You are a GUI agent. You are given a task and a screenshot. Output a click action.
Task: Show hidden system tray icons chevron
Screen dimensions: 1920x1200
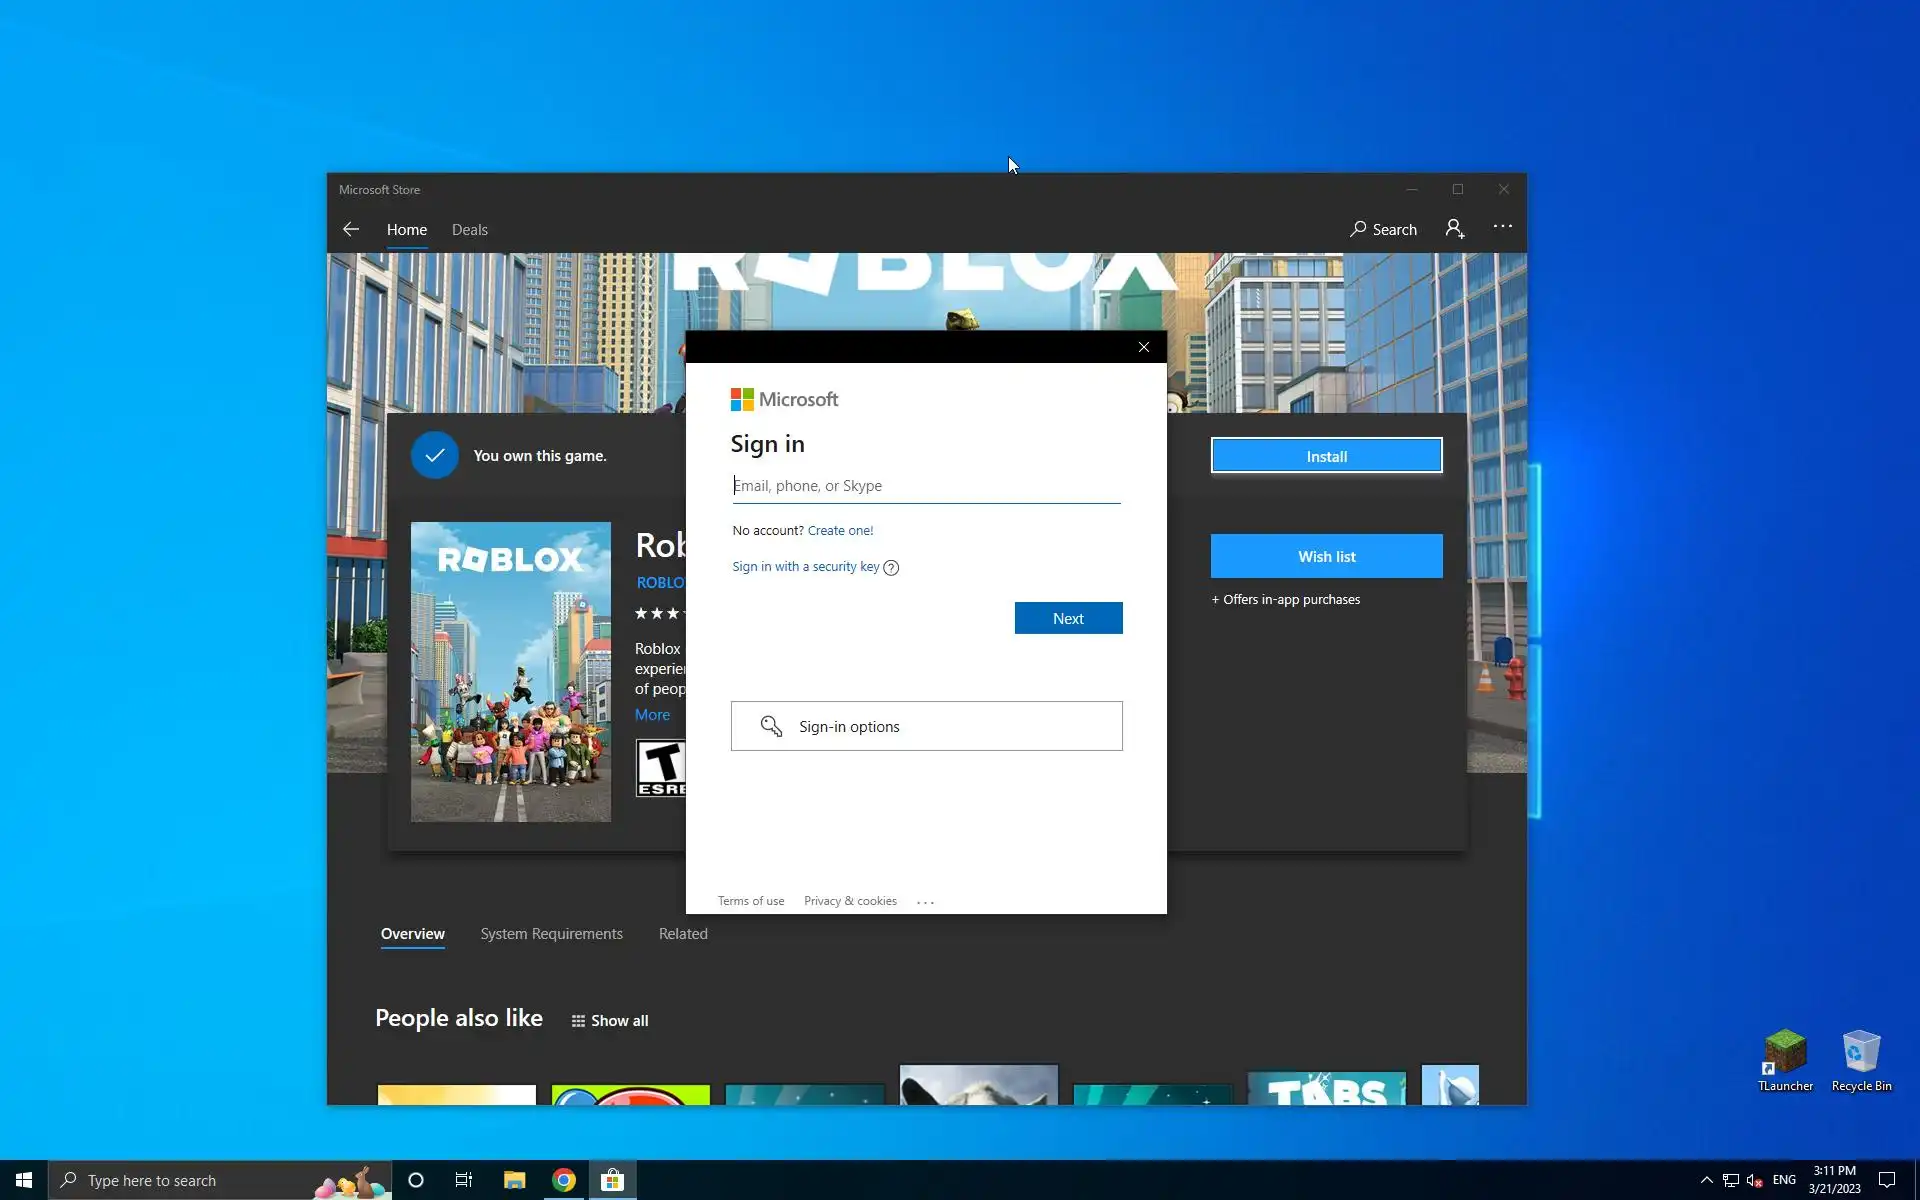tap(1706, 1180)
